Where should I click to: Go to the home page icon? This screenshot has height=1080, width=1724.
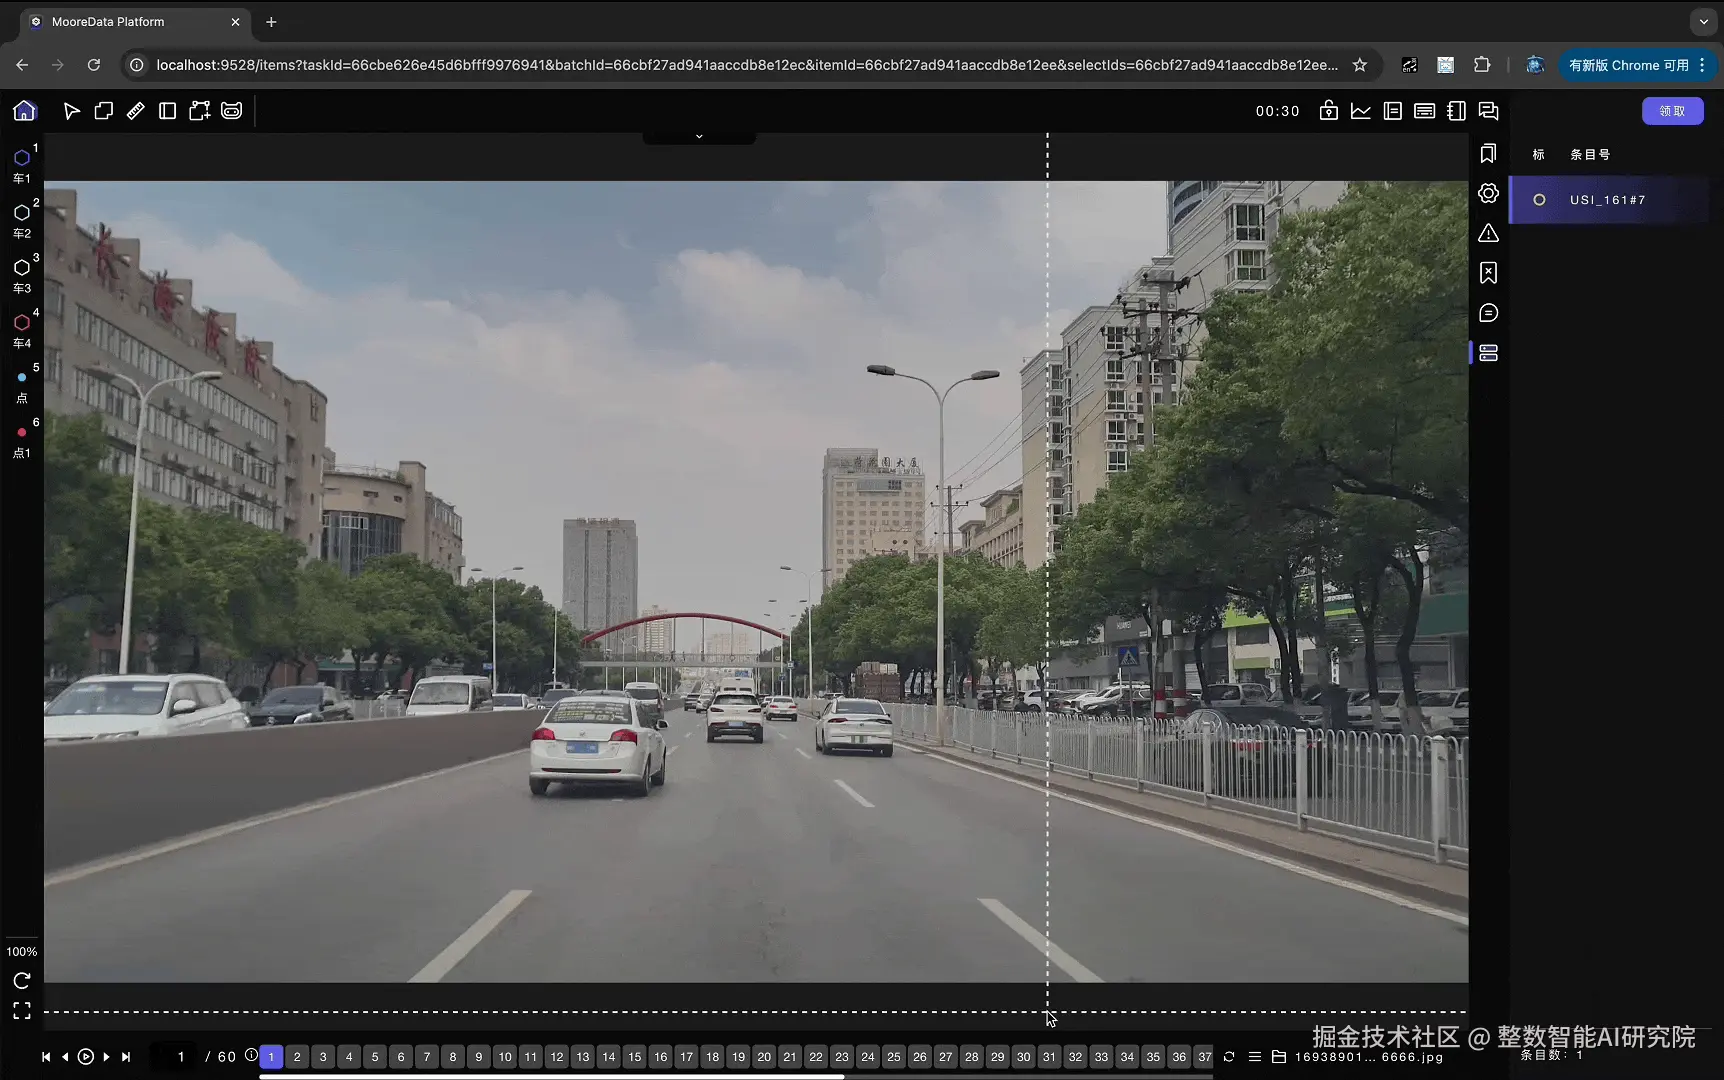coord(24,111)
